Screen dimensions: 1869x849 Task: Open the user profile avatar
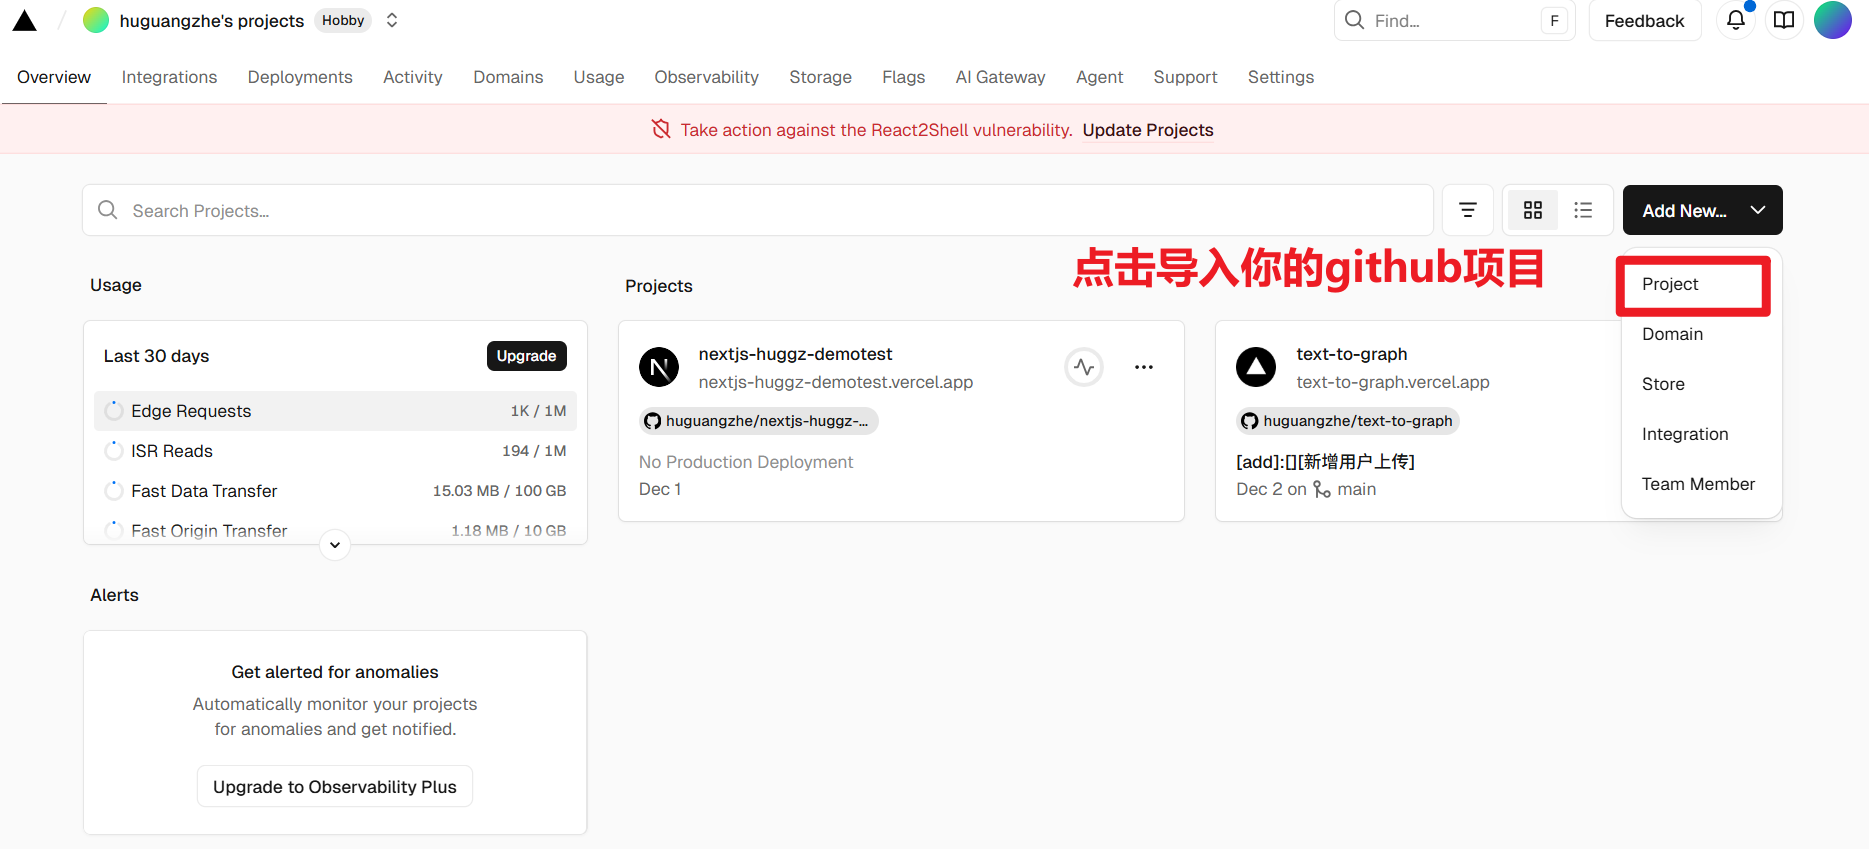pos(1833,20)
